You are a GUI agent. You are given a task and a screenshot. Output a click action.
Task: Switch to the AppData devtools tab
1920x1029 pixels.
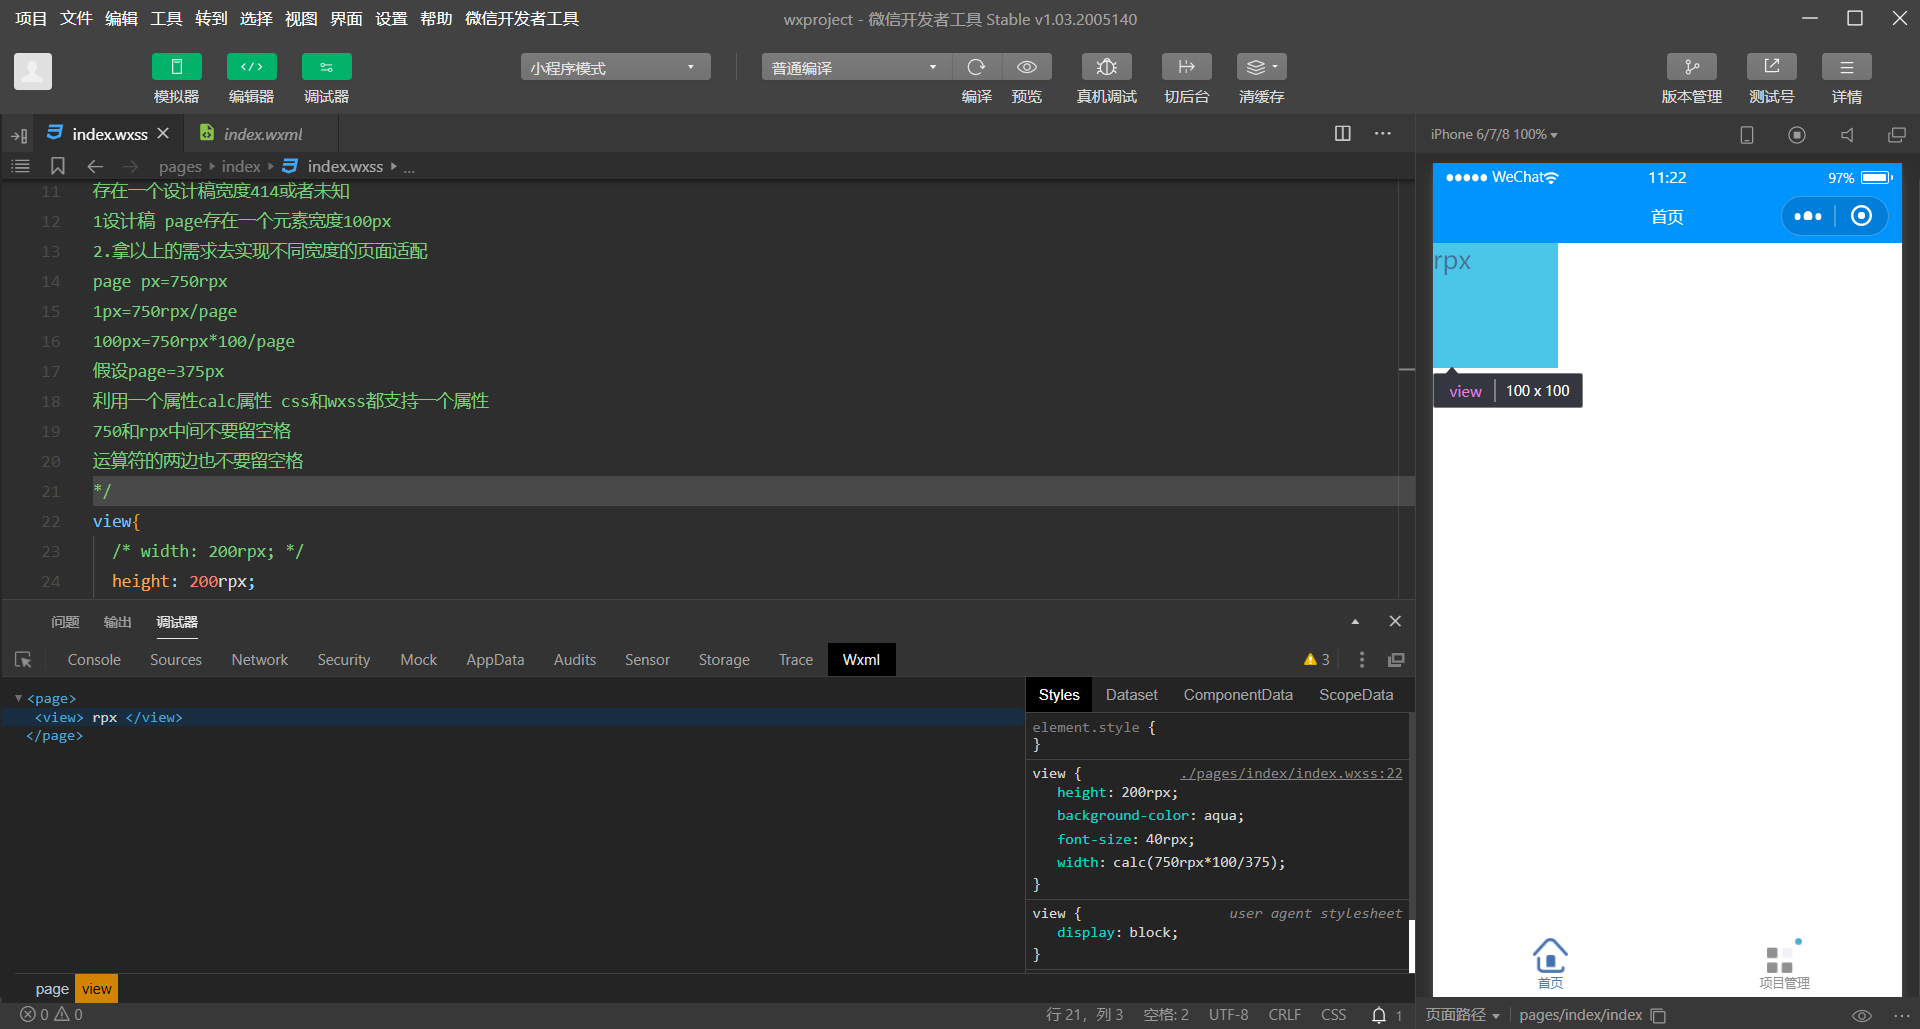pos(495,660)
